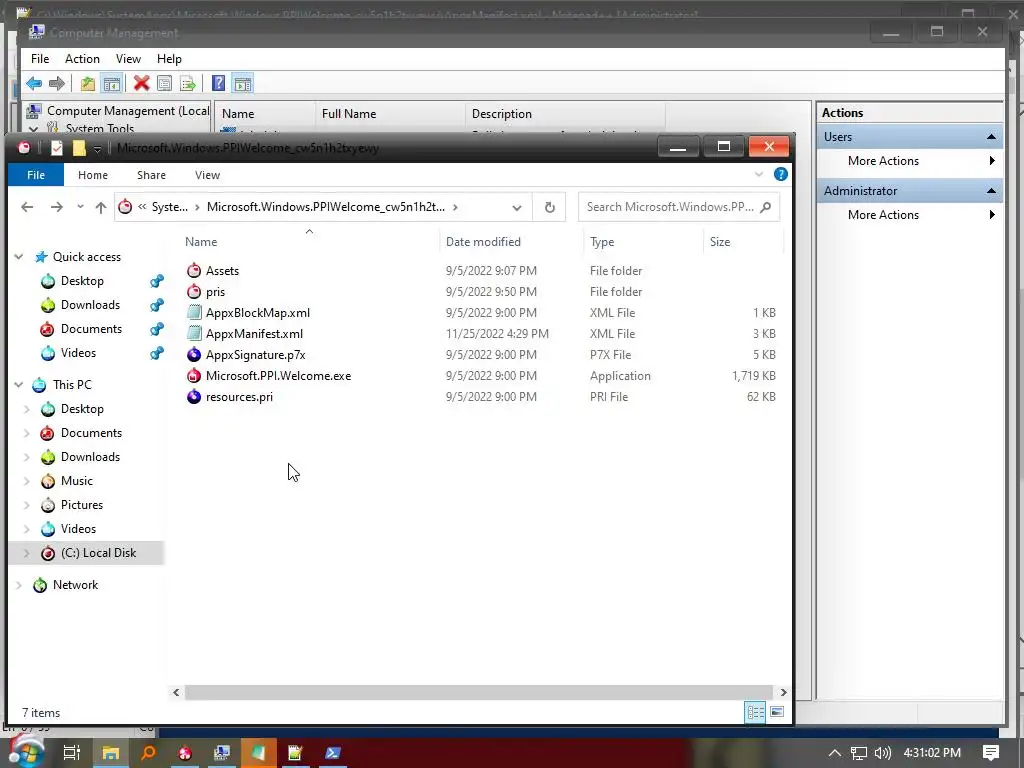Image resolution: width=1024 pixels, height=768 pixels.
Task: Select the pris folder
Action: tap(215, 292)
